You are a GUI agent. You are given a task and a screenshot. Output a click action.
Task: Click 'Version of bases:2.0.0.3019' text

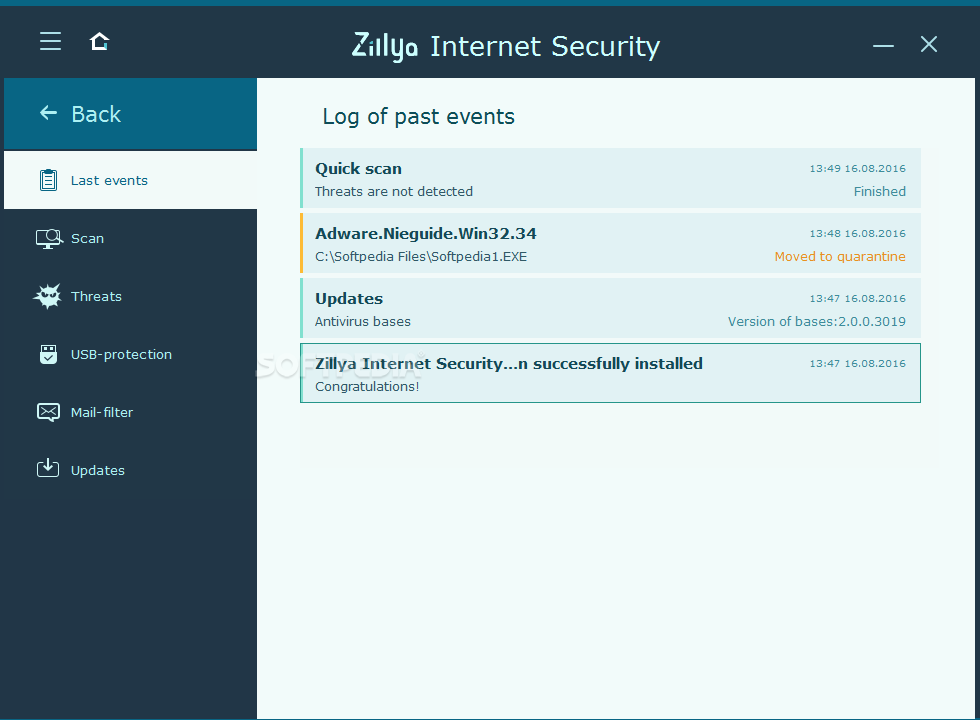point(816,322)
